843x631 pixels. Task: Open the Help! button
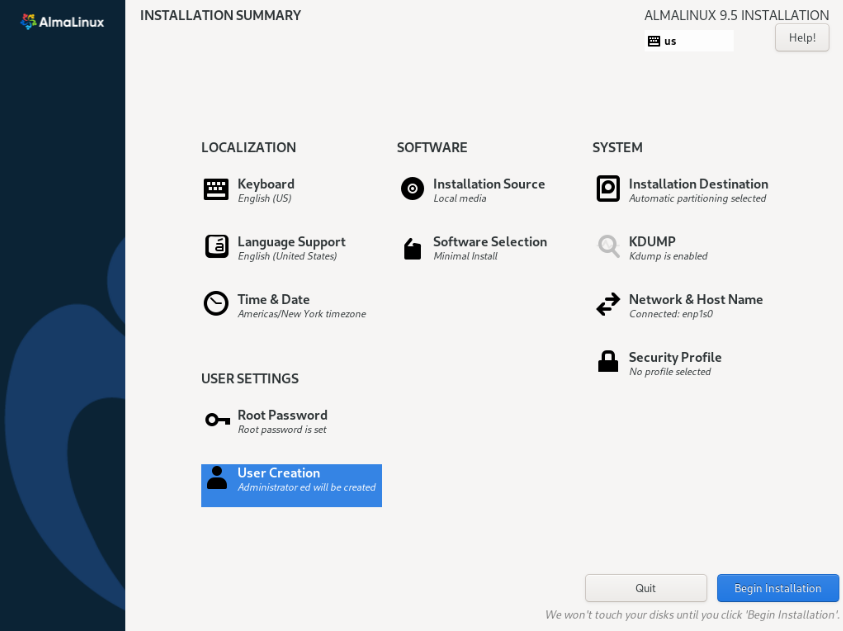[x=802, y=38]
